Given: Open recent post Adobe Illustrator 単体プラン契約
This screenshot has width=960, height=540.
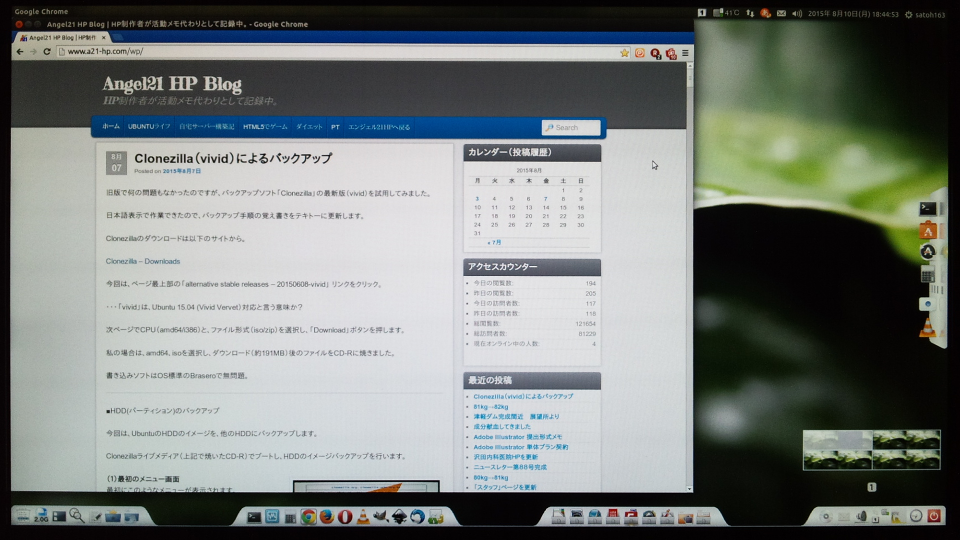Looking at the screenshot, I should pos(520,447).
